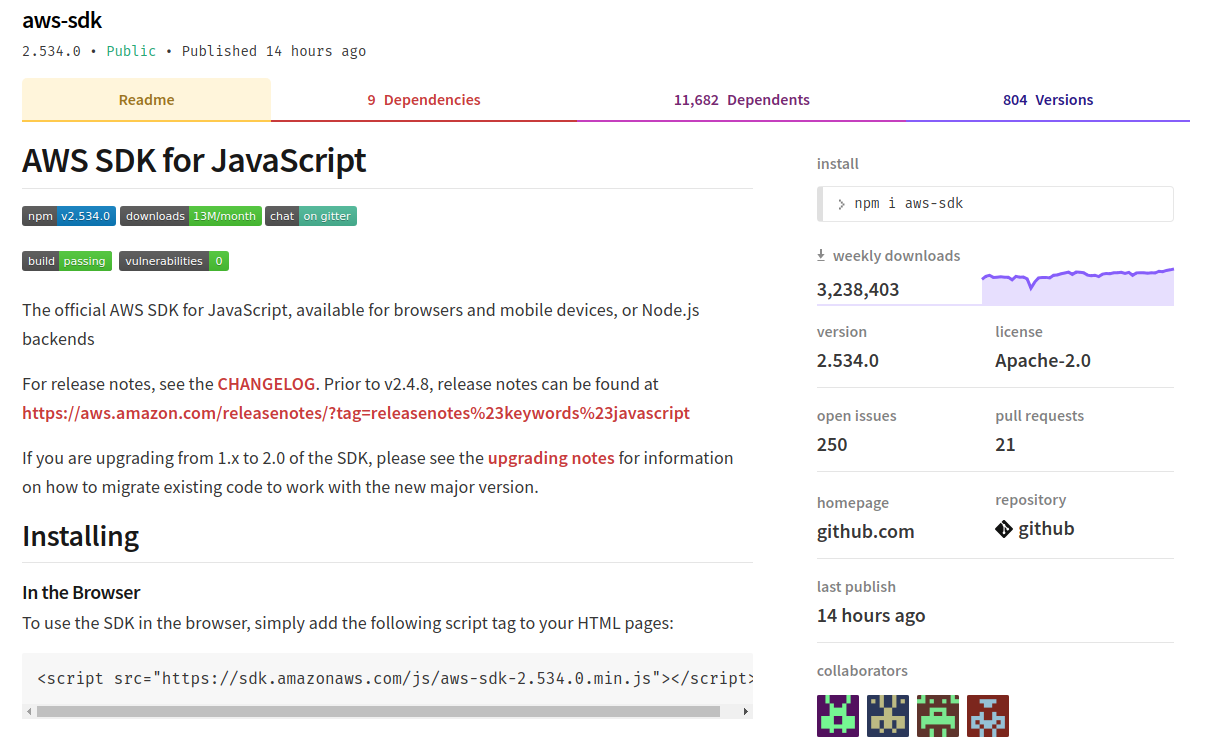1206x747 pixels.
Task: Click the npm v2.534.0 badge
Action: point(69,216)
